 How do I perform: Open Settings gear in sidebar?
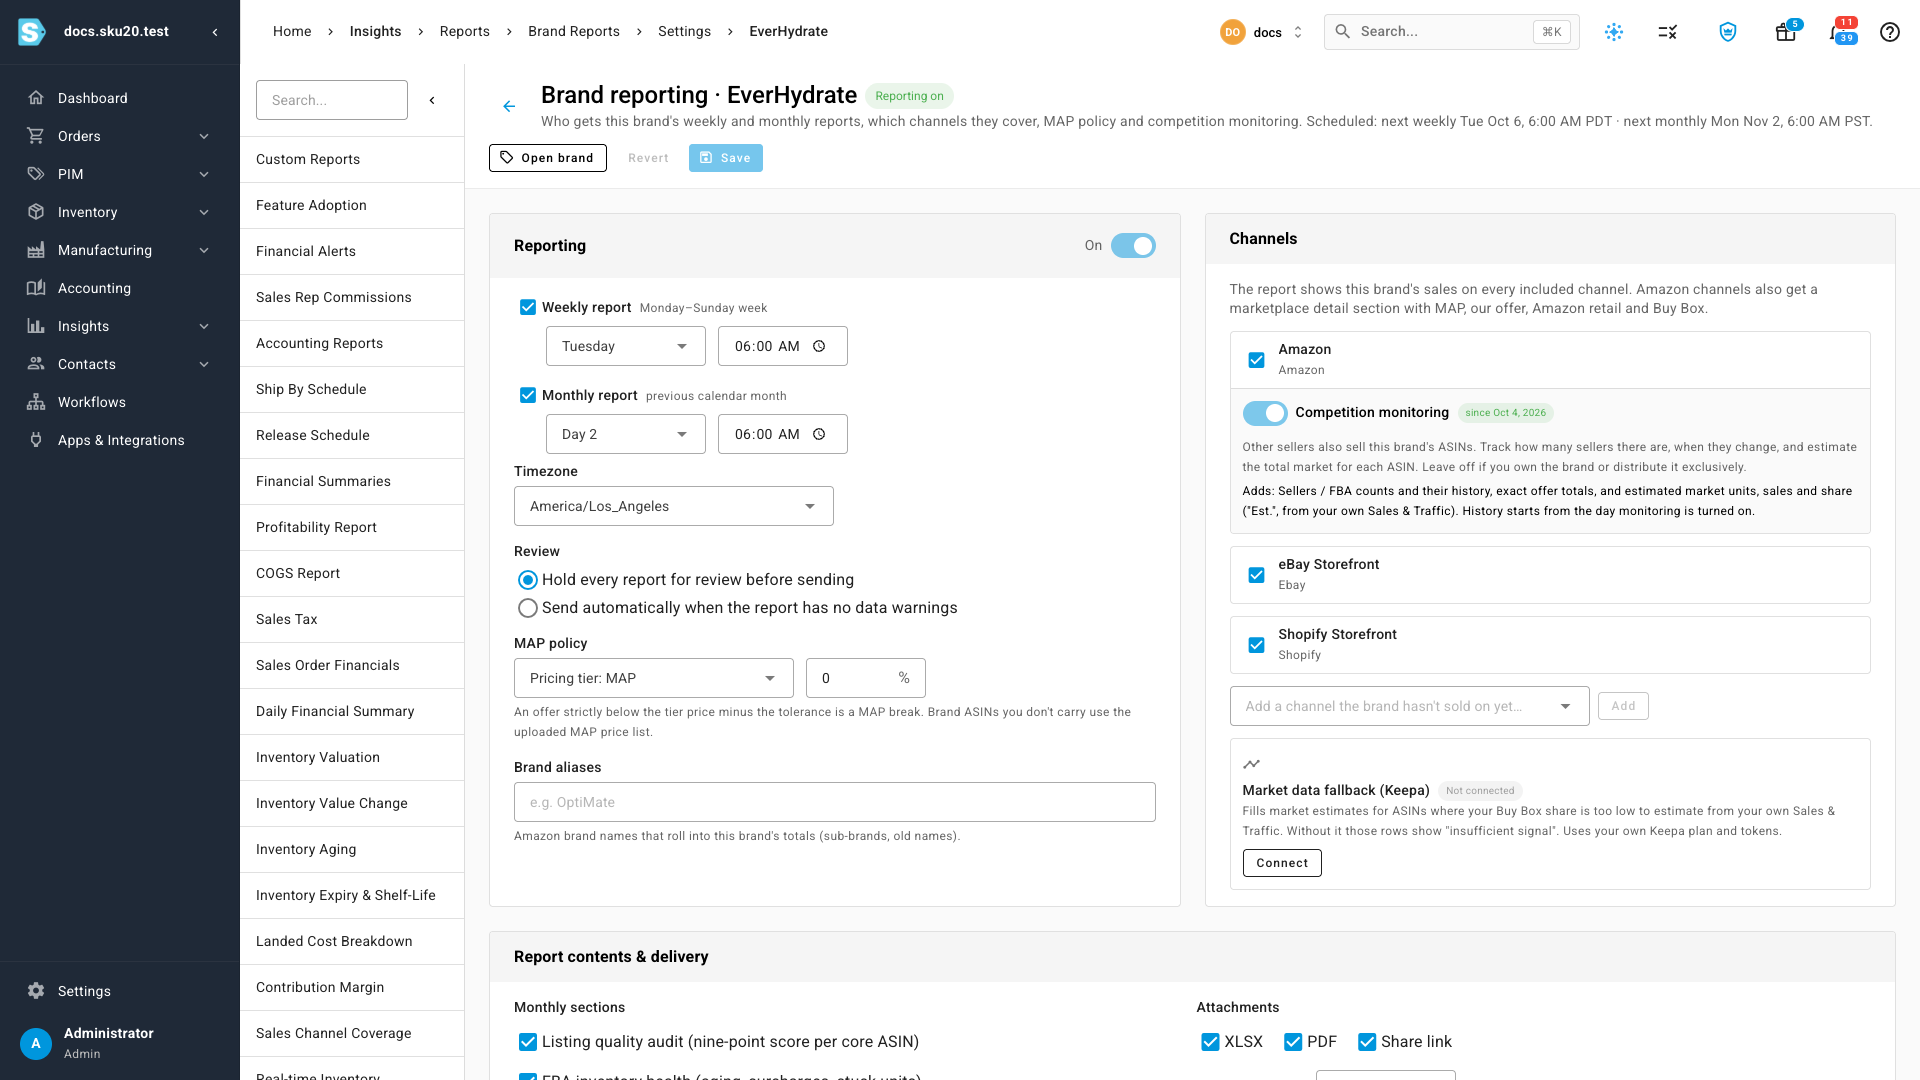[36, 991]
